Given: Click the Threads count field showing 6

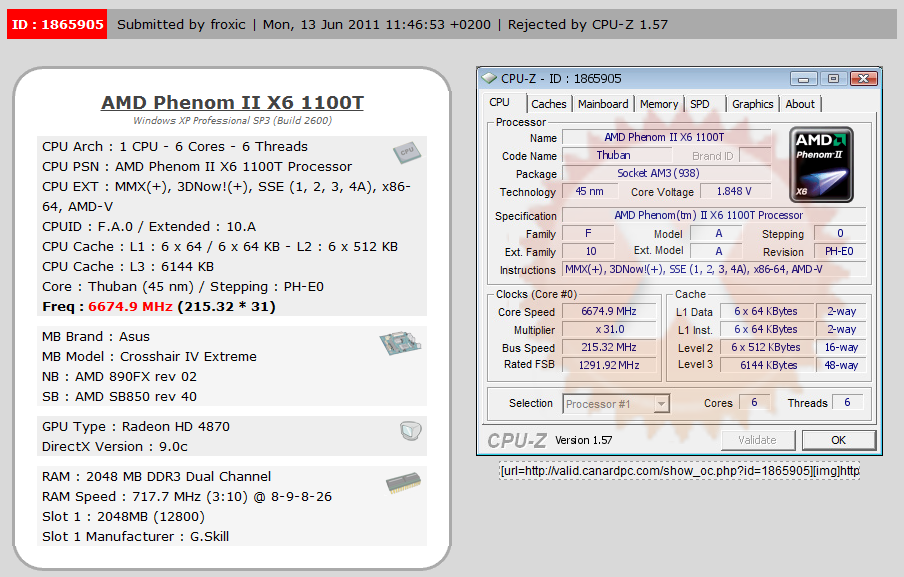Looking at the screenshot, I should [x=848, y=402].
